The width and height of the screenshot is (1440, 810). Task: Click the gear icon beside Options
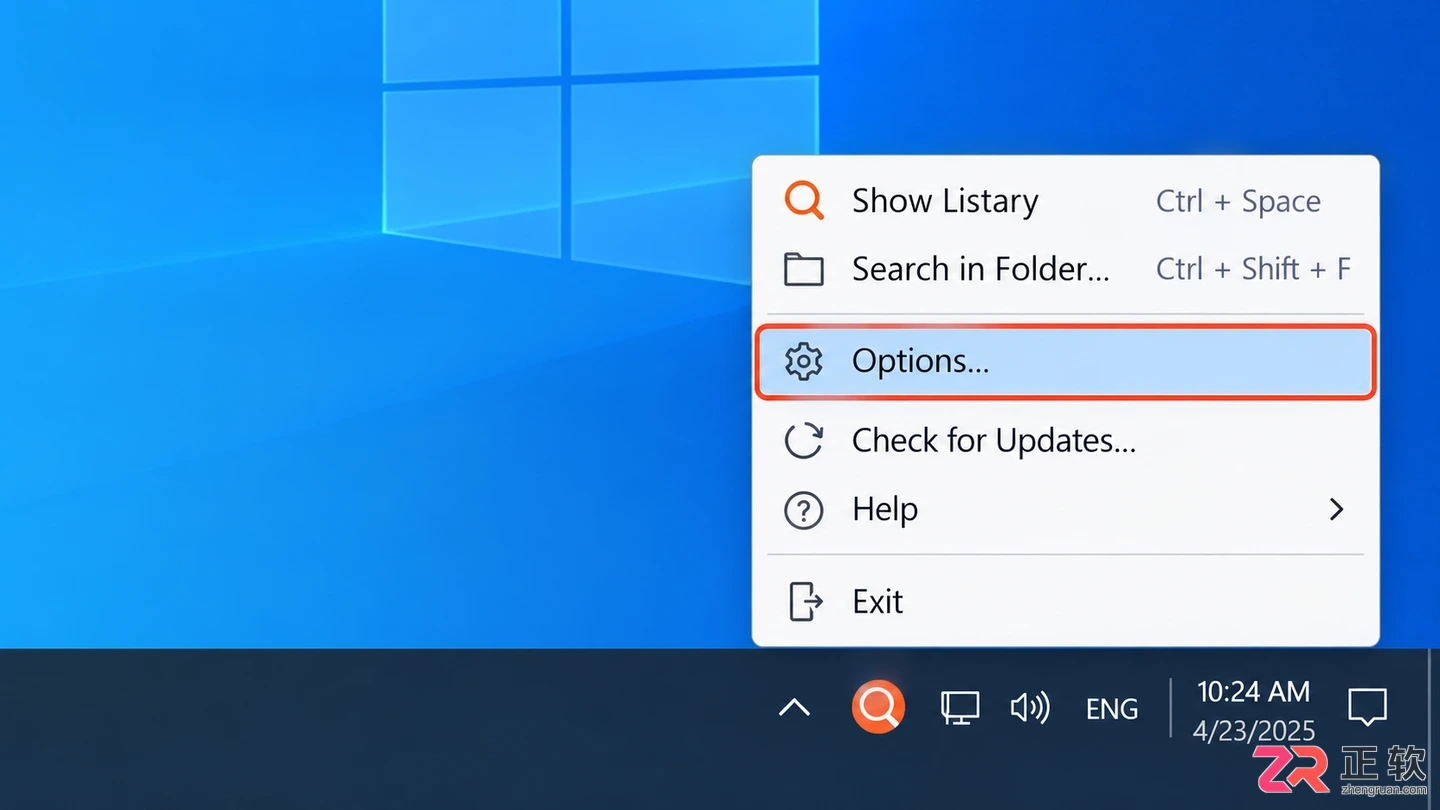tap(804, 361)
